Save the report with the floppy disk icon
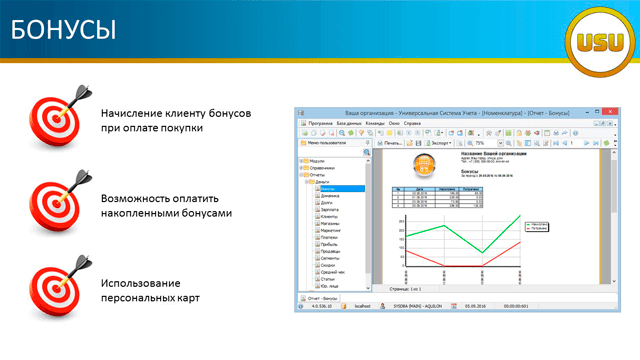 (x=418, y=143)
